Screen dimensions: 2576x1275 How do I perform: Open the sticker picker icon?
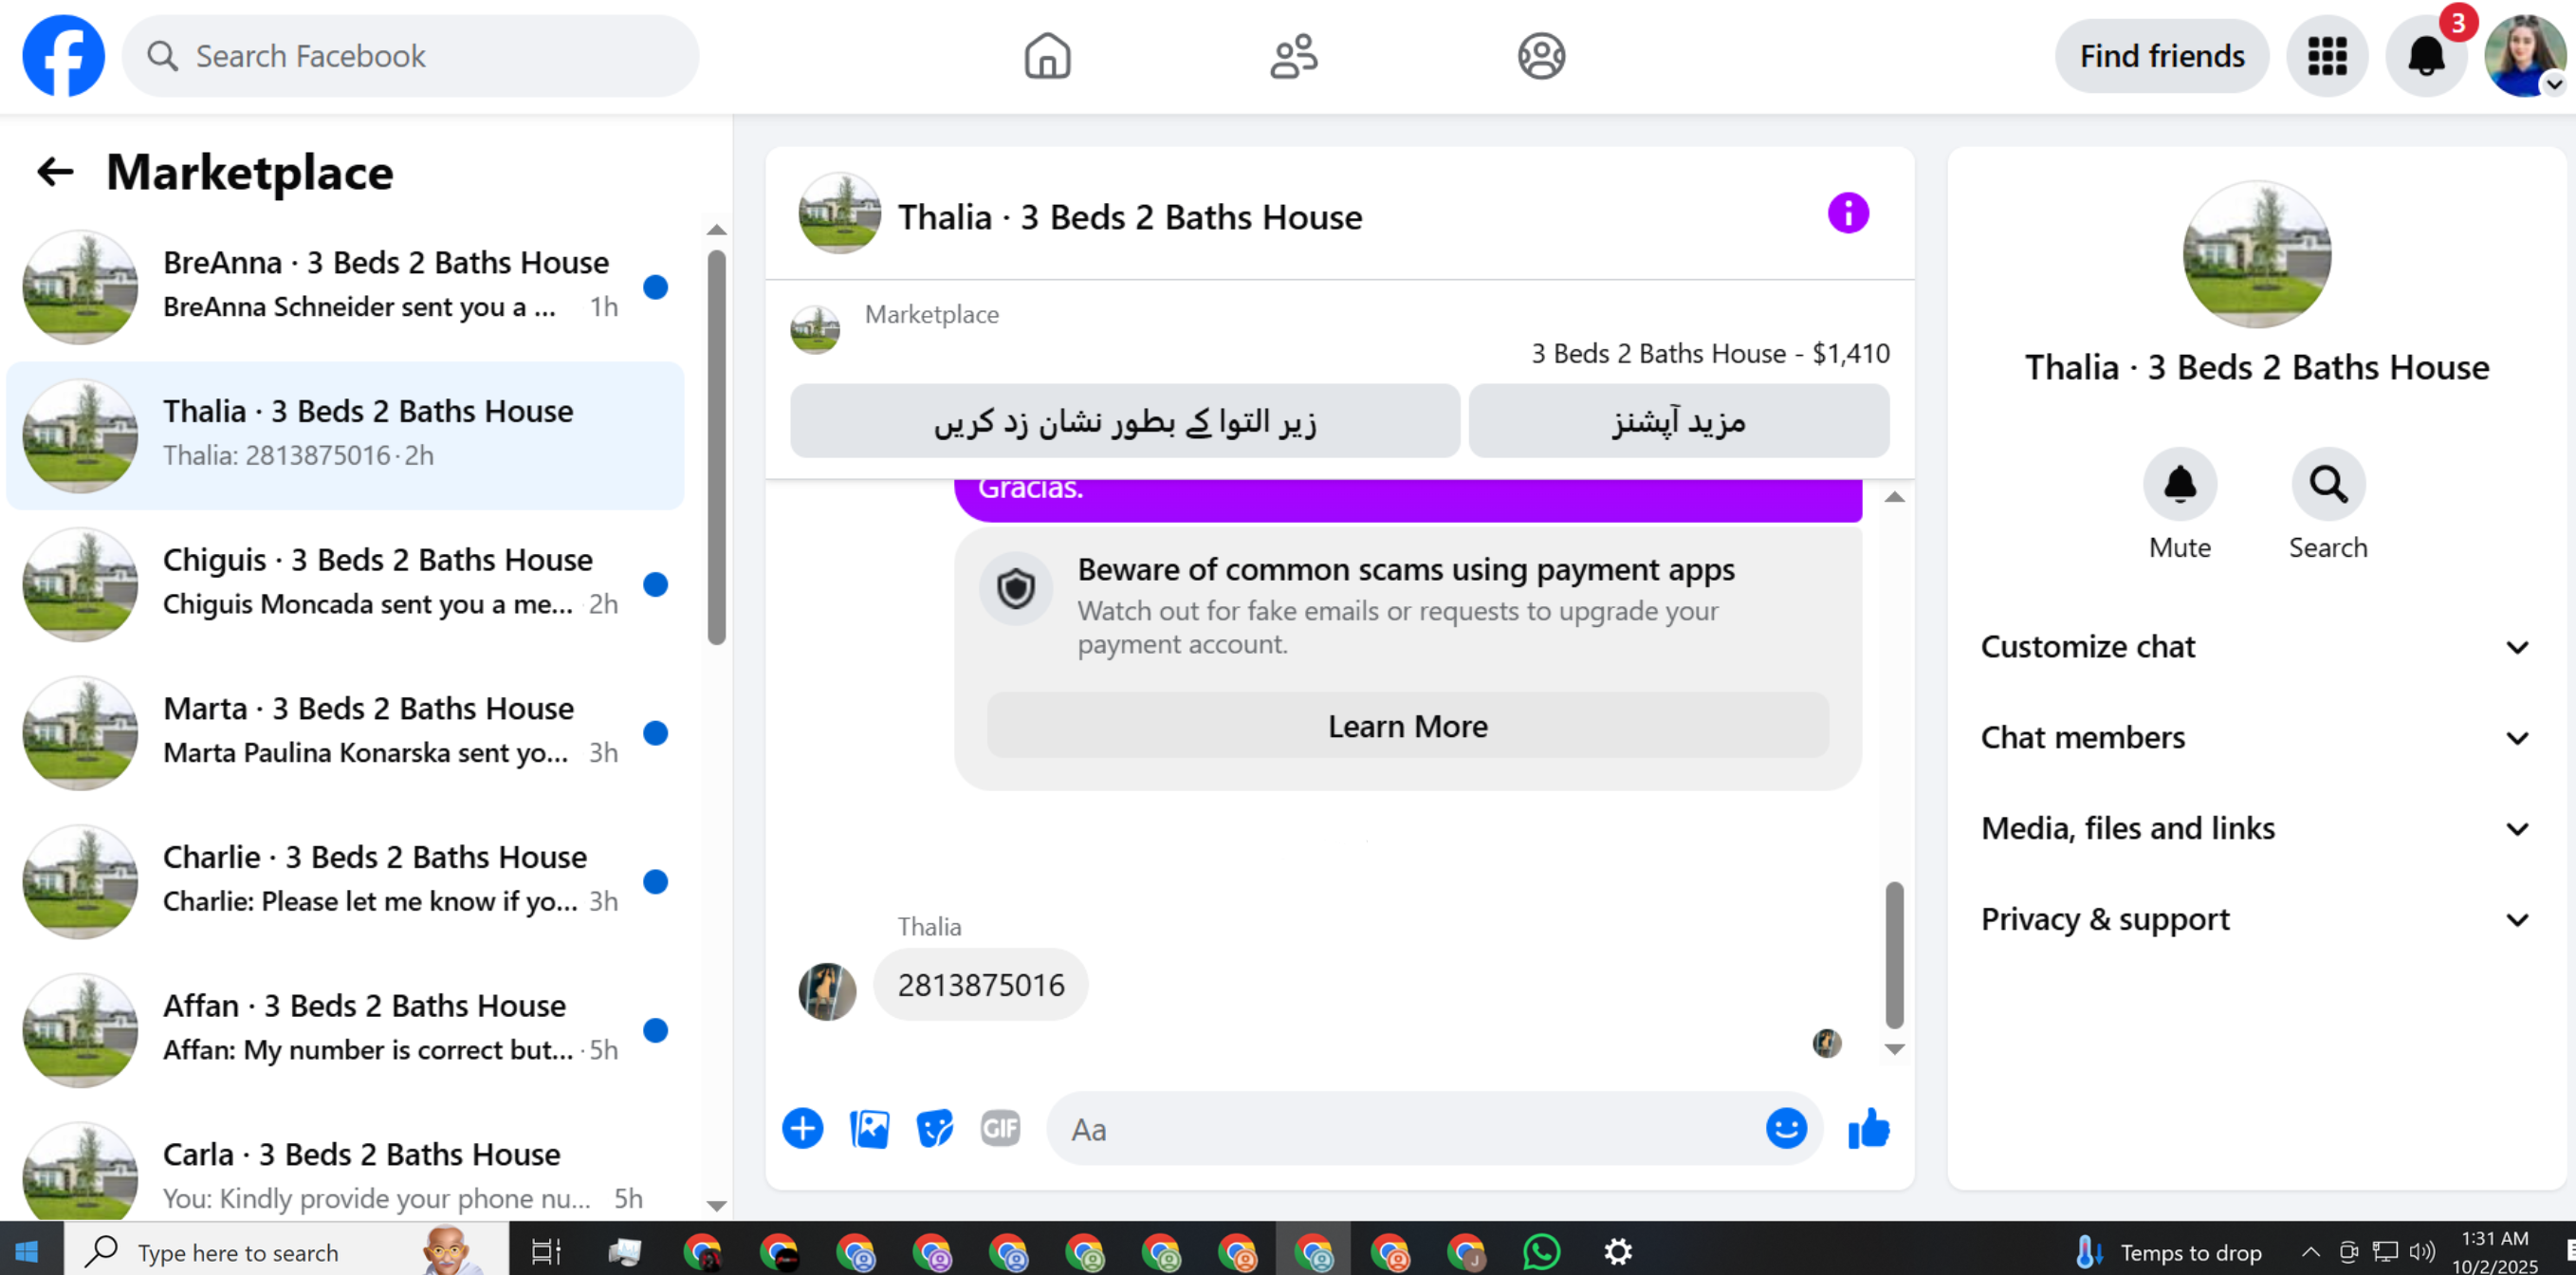point(934,1129)
